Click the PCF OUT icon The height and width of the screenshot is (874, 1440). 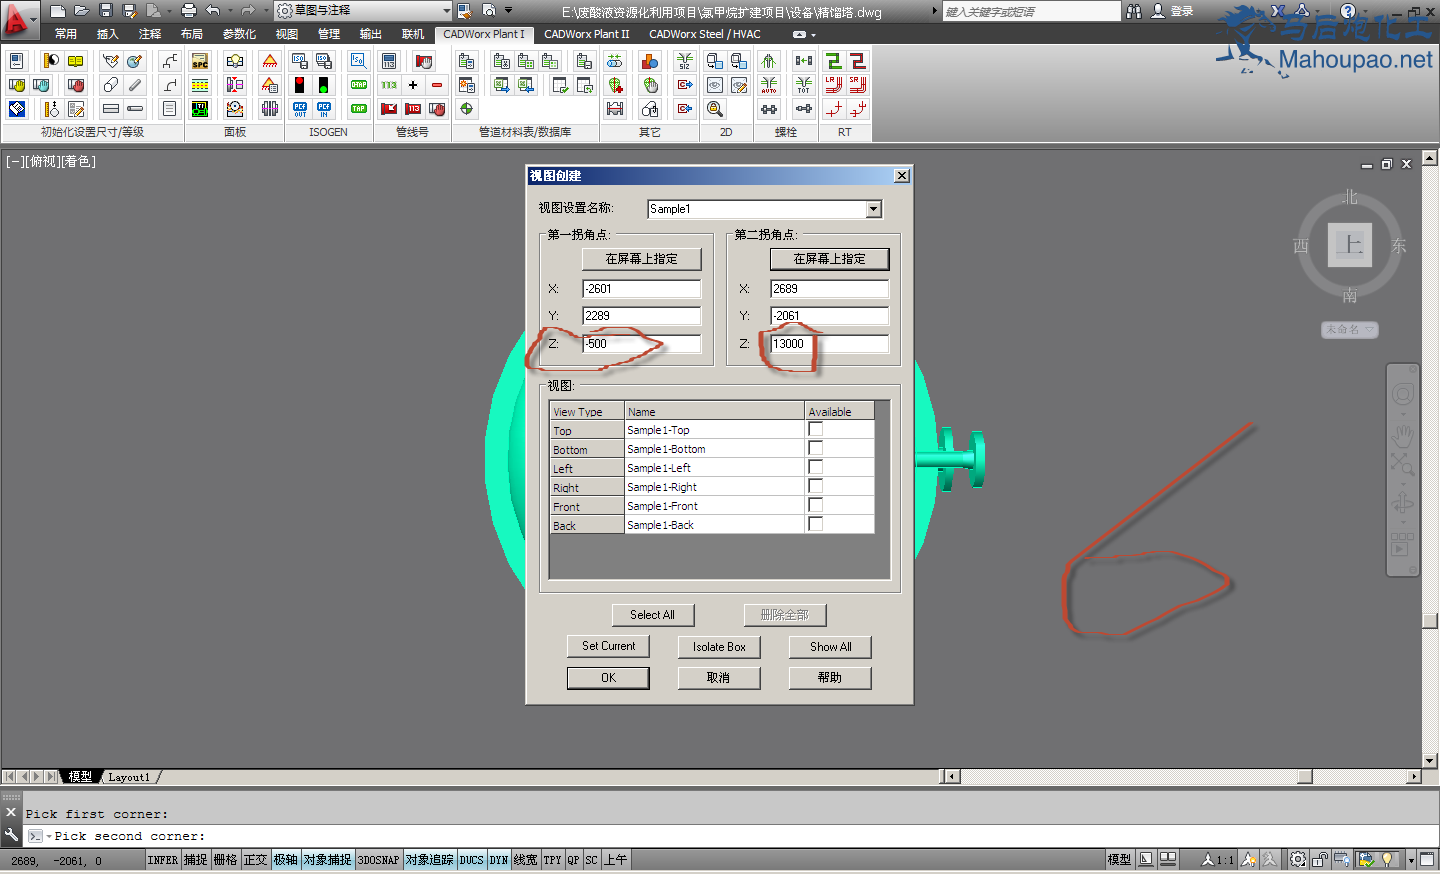(299, 109)
